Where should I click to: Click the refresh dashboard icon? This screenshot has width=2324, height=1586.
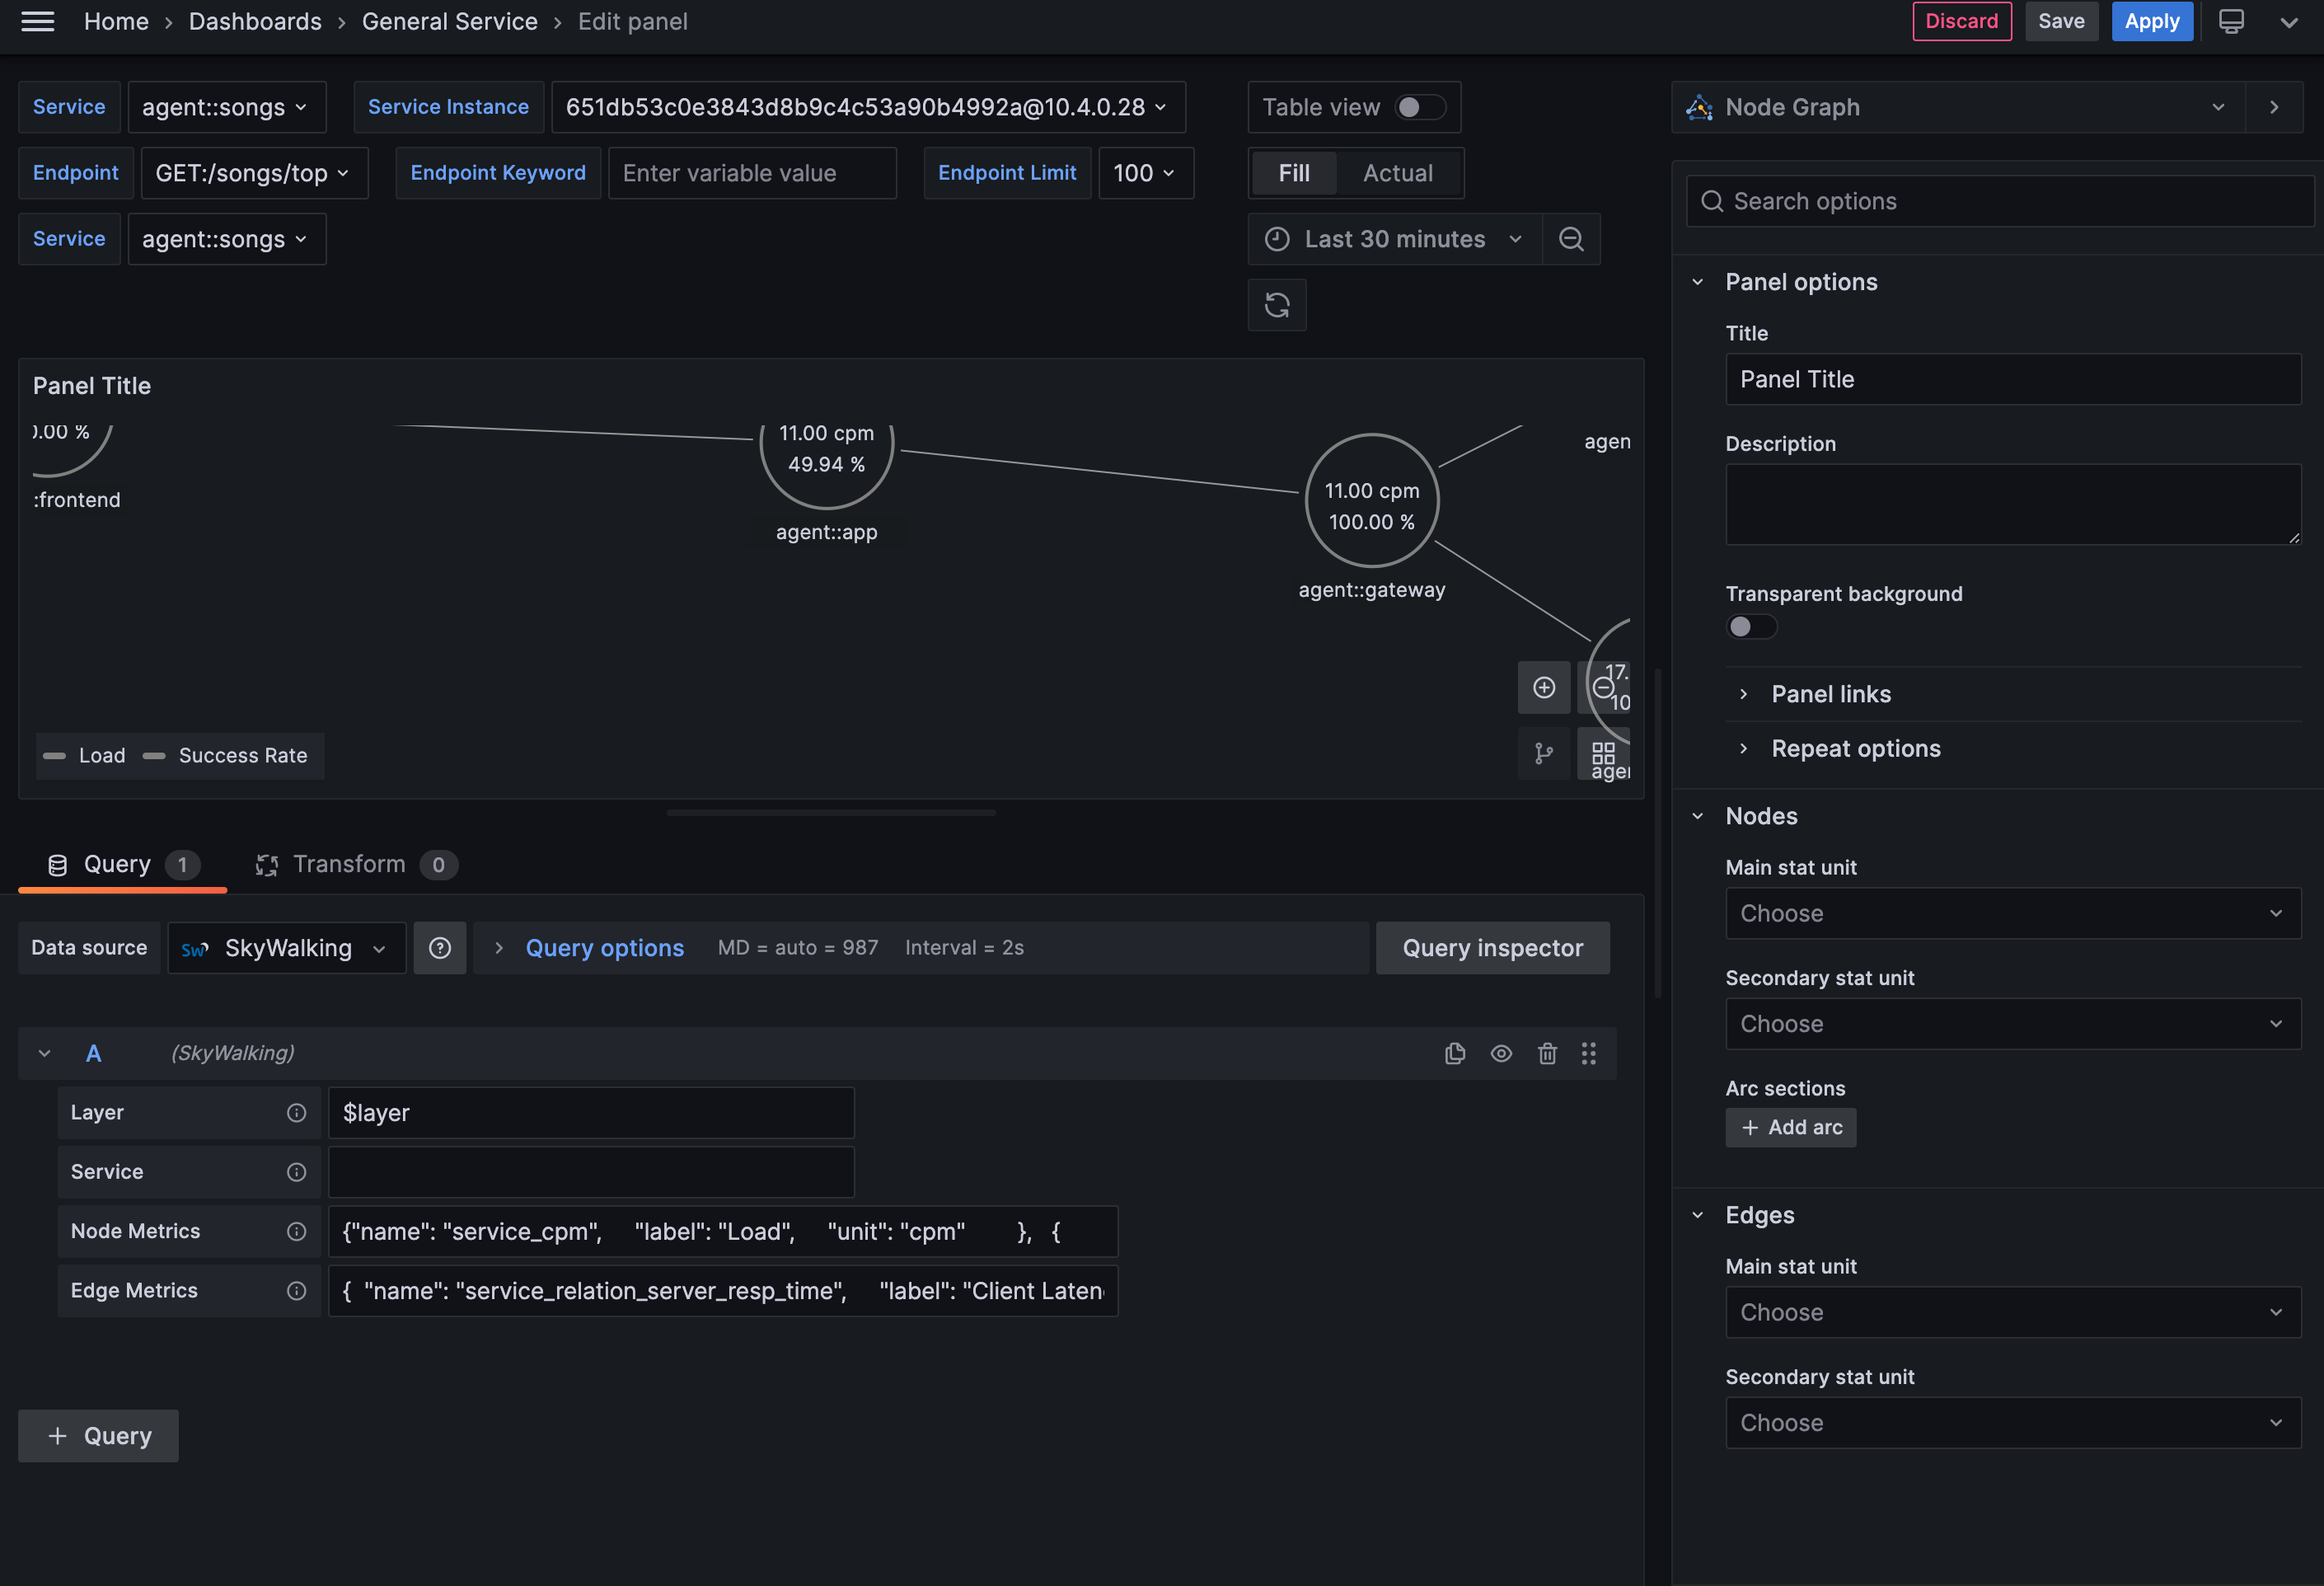click(x=1277, y=305)
